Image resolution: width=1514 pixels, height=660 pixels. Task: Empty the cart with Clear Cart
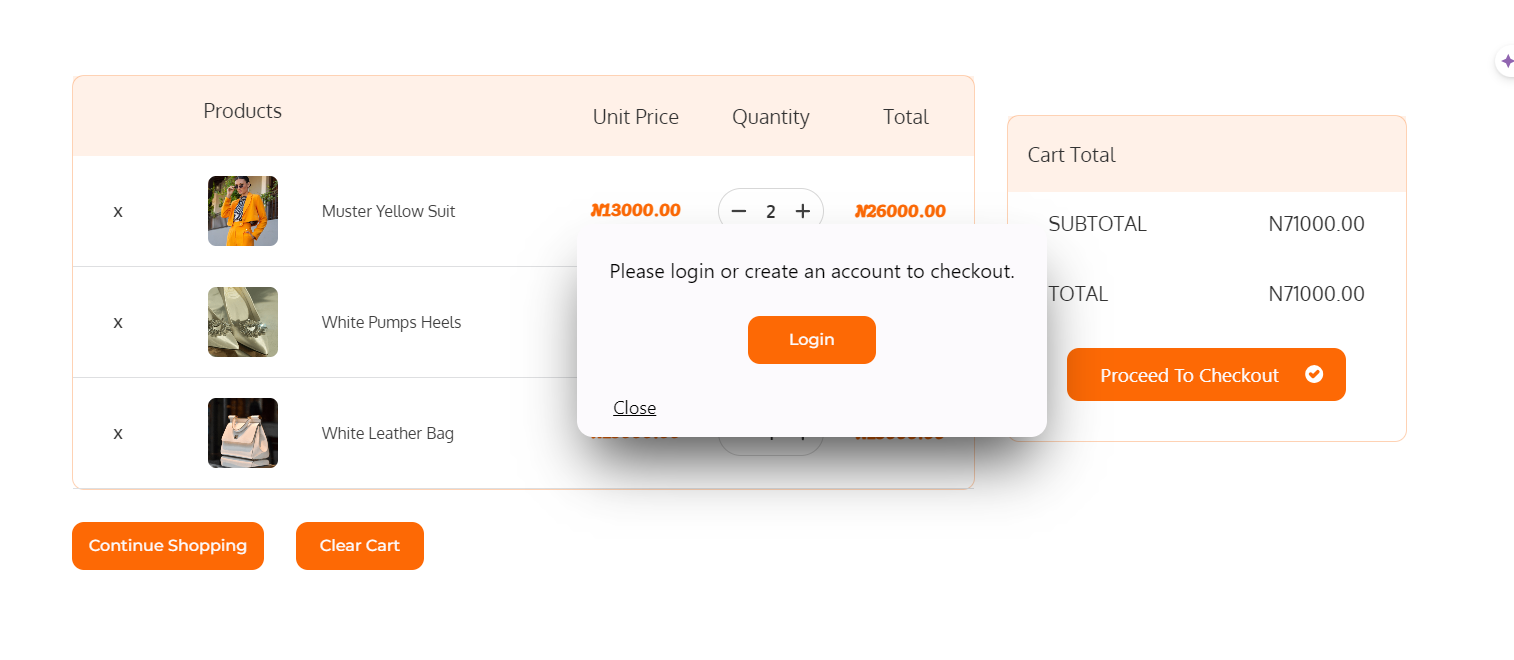(x=360, y=546)
